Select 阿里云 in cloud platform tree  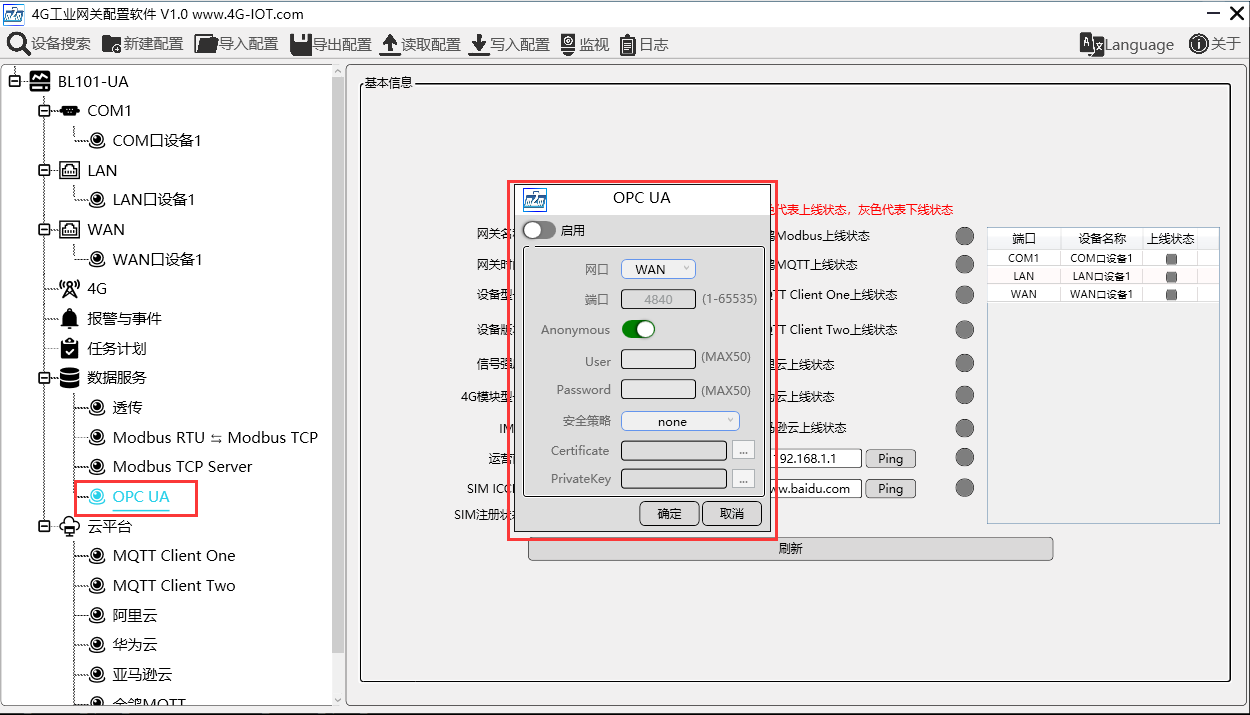click(135, 615)
